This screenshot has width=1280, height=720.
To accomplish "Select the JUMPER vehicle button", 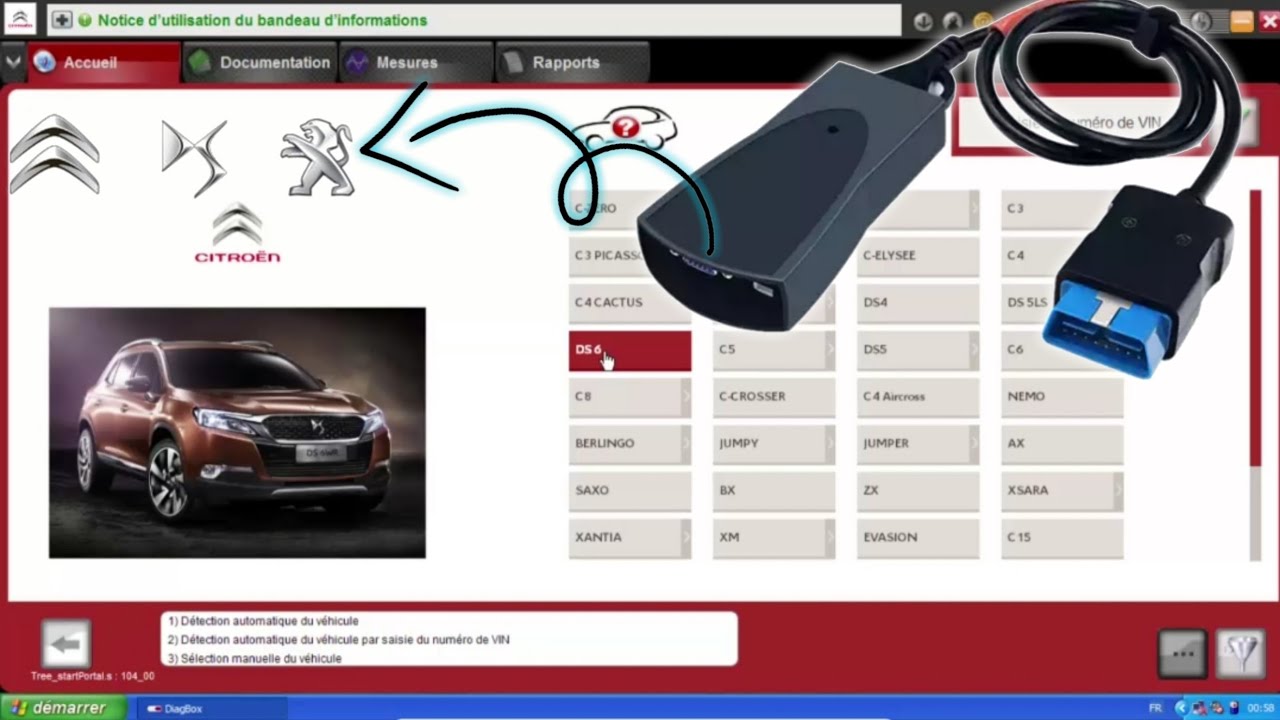I will coord(918,444).
